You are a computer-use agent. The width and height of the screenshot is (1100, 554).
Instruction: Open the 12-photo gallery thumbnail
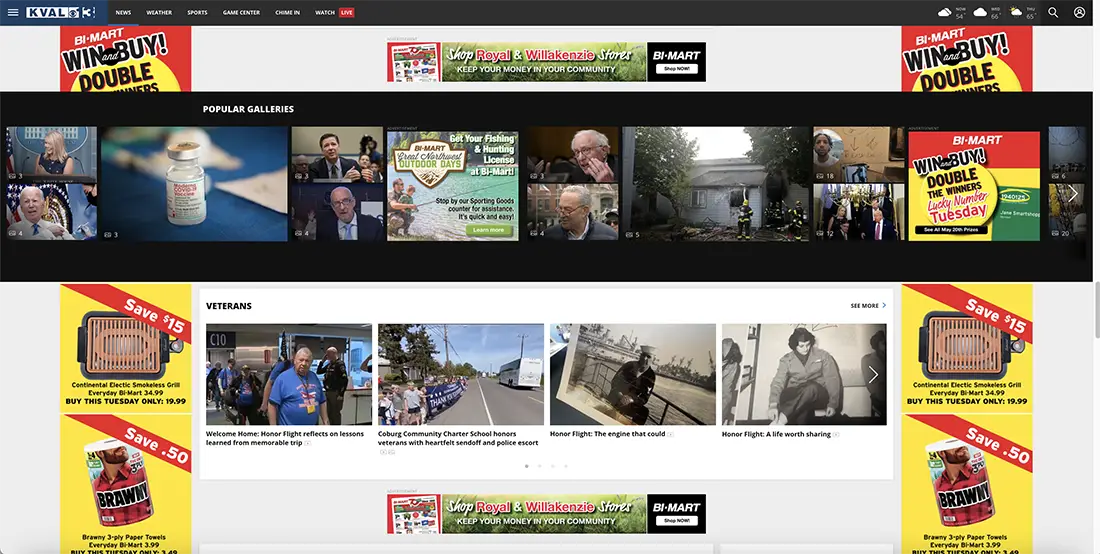pyautogui.click(x=859, y=212)
